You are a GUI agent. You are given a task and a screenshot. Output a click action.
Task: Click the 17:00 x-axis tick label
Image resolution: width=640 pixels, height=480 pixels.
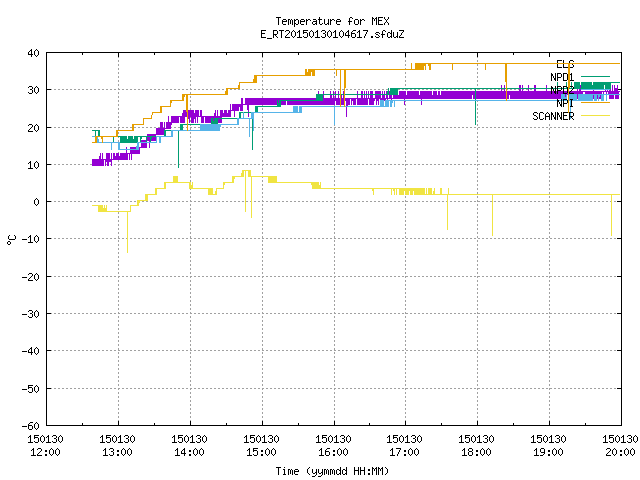pyautogui.click(x=404, y=452)
